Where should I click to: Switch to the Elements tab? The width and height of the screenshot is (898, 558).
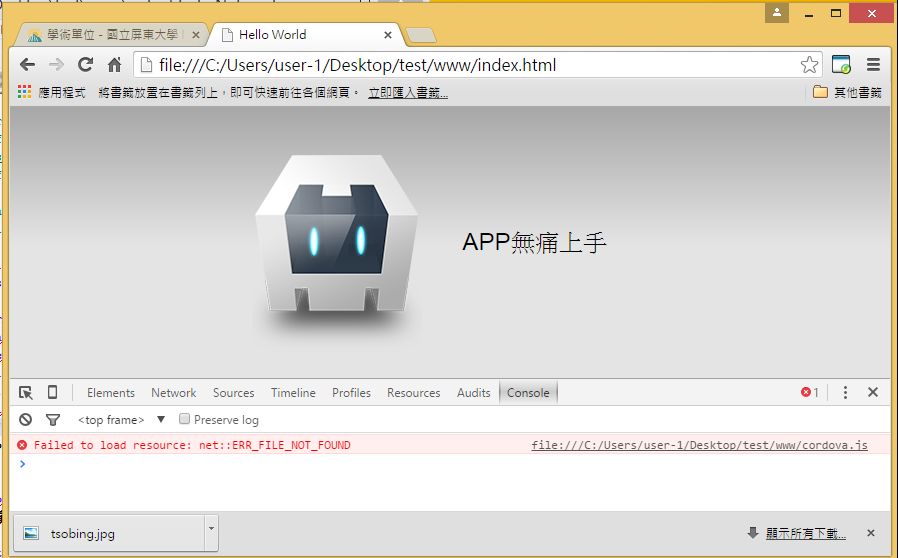coord(110,393)
